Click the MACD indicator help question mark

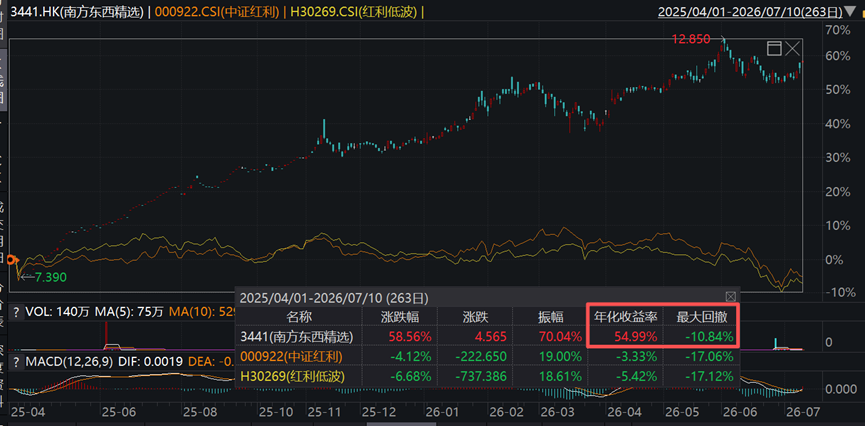pyautogui.click(x=17, y=363)
